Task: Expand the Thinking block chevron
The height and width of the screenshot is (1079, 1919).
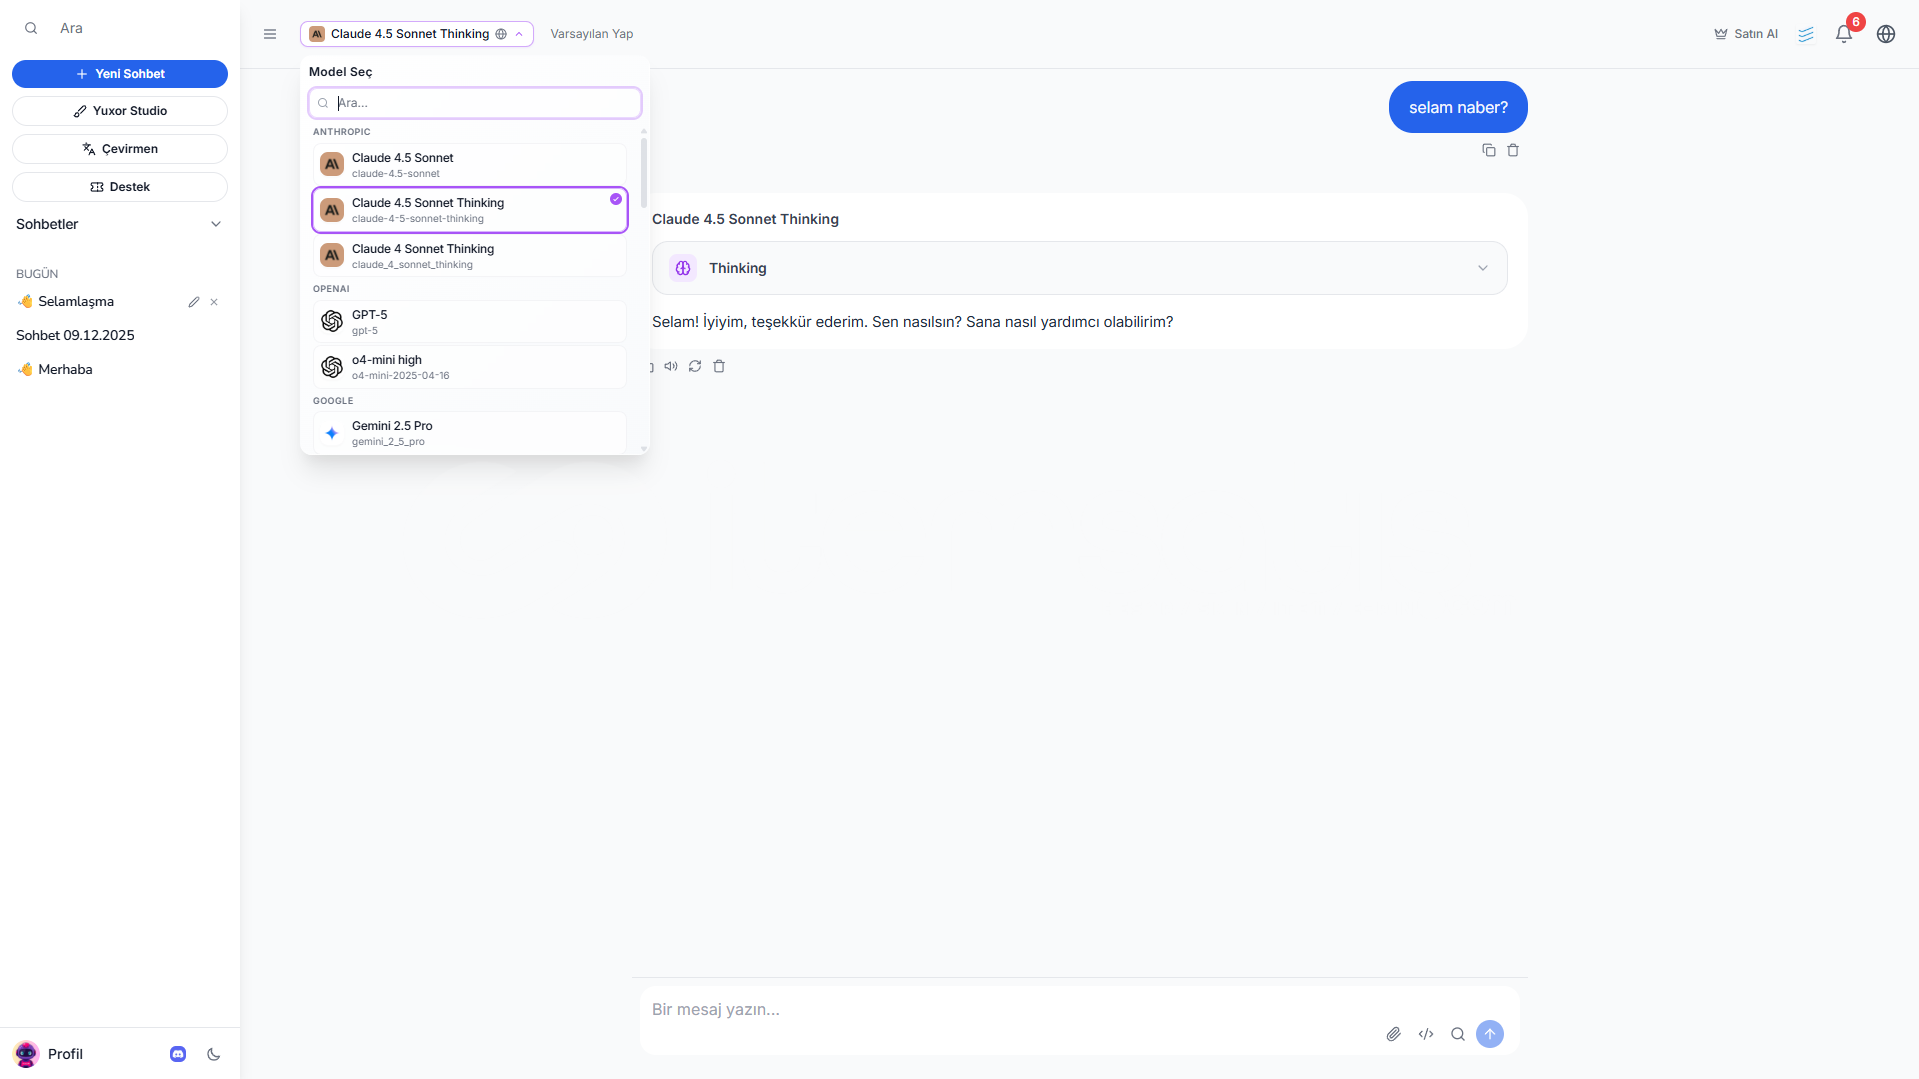Action: point(1483,268)
